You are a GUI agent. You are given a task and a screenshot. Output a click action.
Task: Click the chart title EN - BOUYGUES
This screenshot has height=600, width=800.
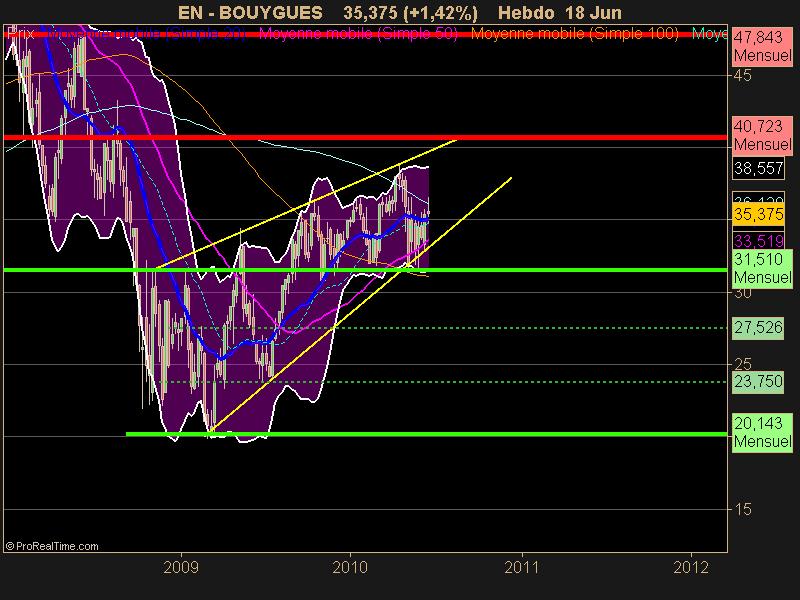tap(250, 12)
